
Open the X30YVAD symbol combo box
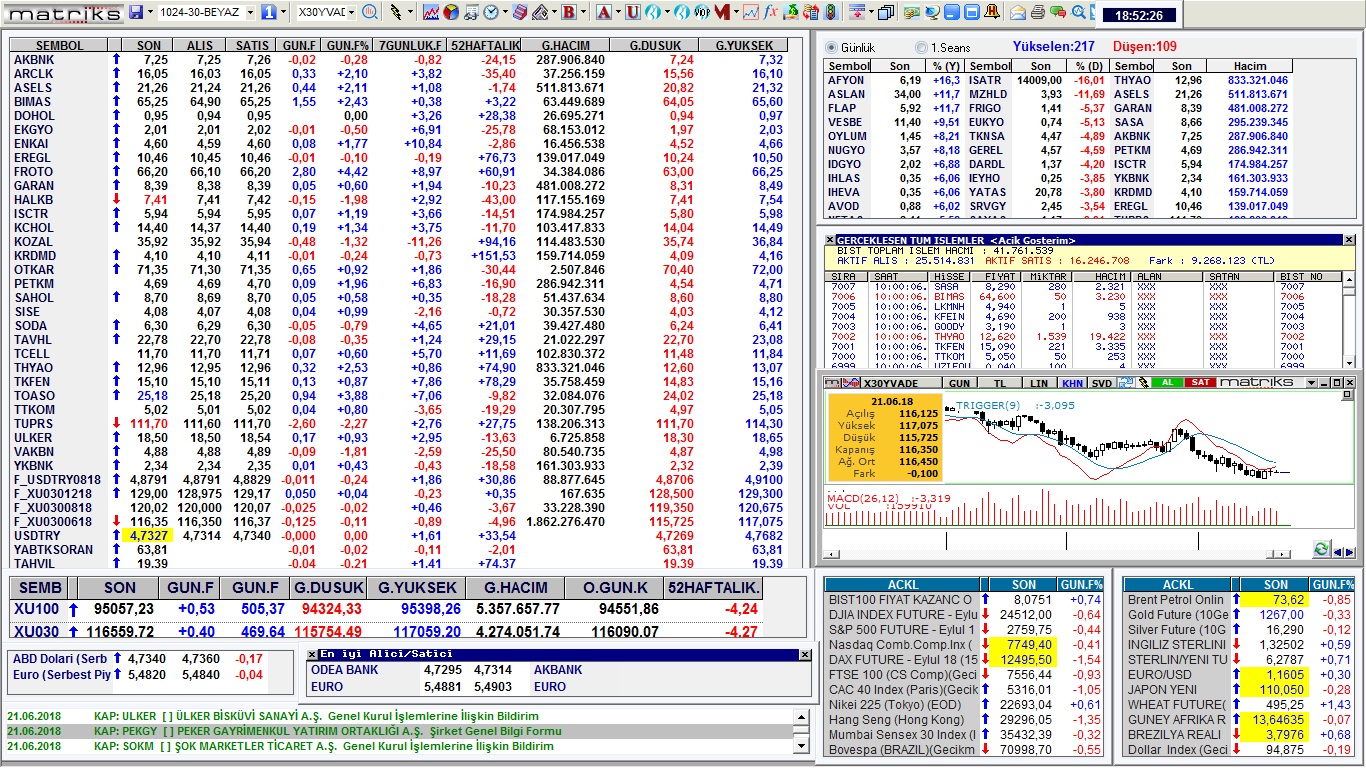point(327,12)
